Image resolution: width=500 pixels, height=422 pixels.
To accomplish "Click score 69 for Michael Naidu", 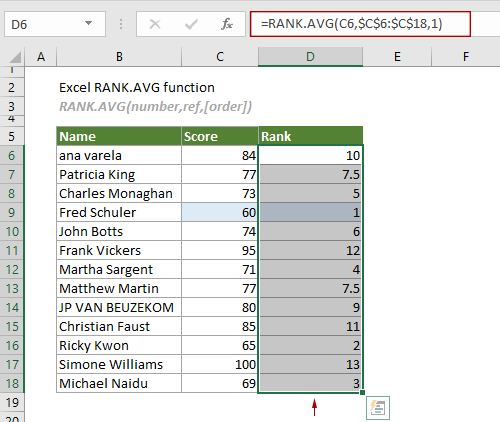I will 220,383.
